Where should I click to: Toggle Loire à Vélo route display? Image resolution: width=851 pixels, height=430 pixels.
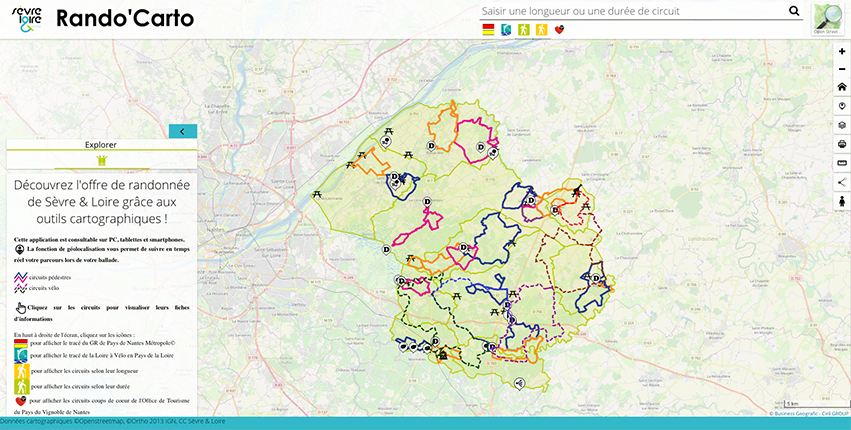click(506, 30)
